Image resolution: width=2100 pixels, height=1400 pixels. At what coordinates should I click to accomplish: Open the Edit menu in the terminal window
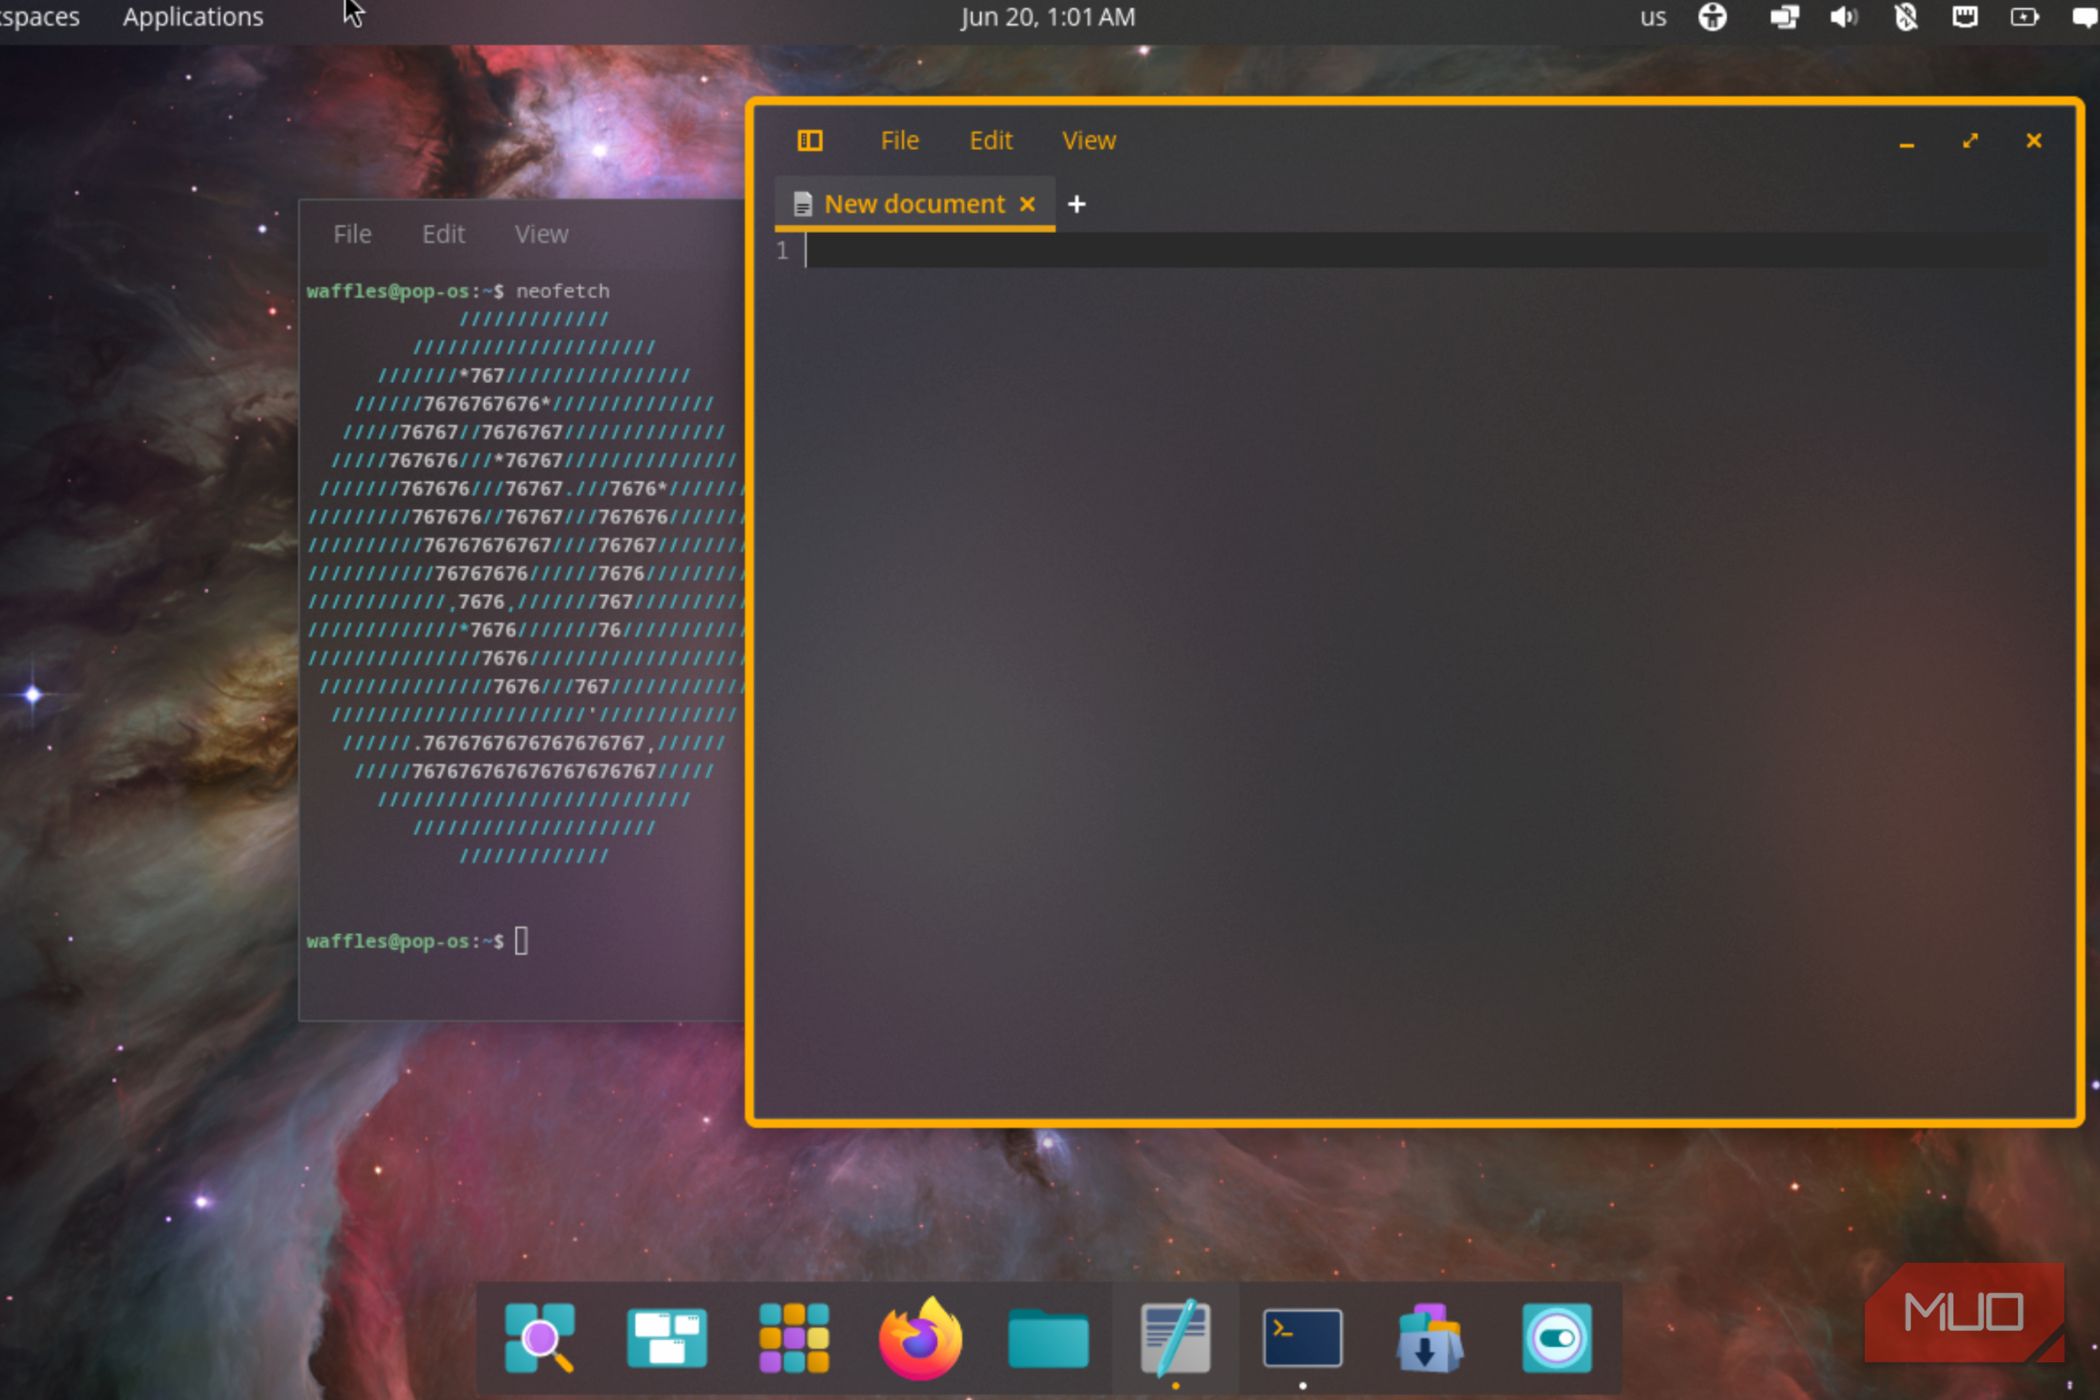click(x=443, y=234)
